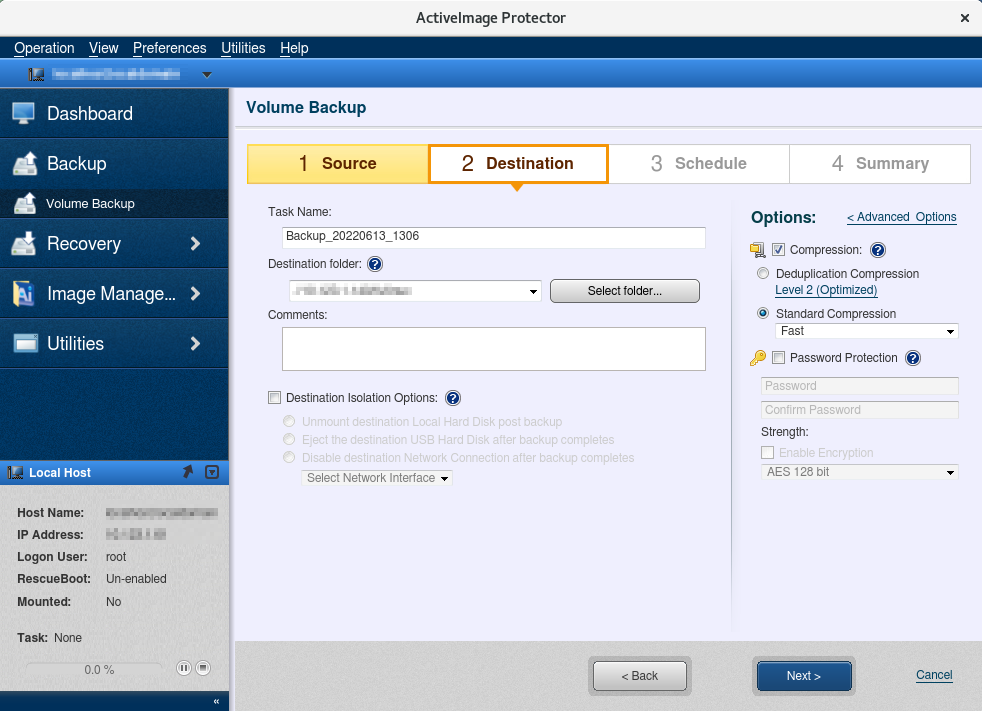This screenshot has height=711, width=982.
Task: Open the Destination folder dropdown
Action: [414, 291]
